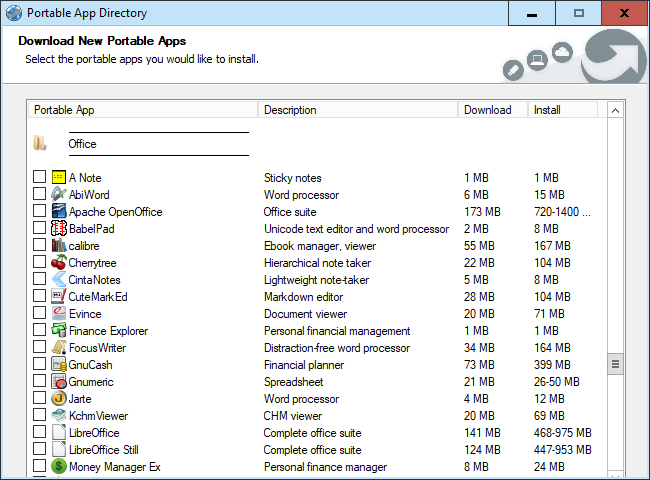This screenshot has height=480, width=650.
Task: Click the Money Manager Ex dollar icon
Action: [59, 467]
